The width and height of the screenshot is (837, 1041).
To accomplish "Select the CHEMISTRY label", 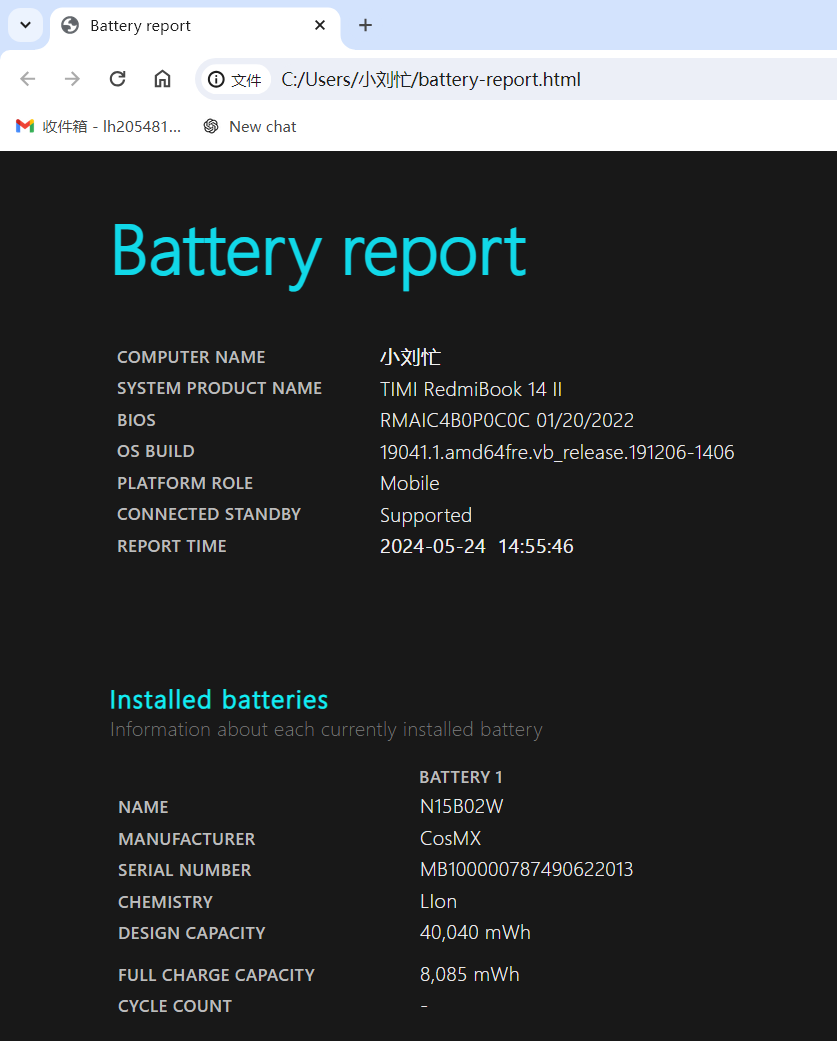I will click(x=165, y=902).
